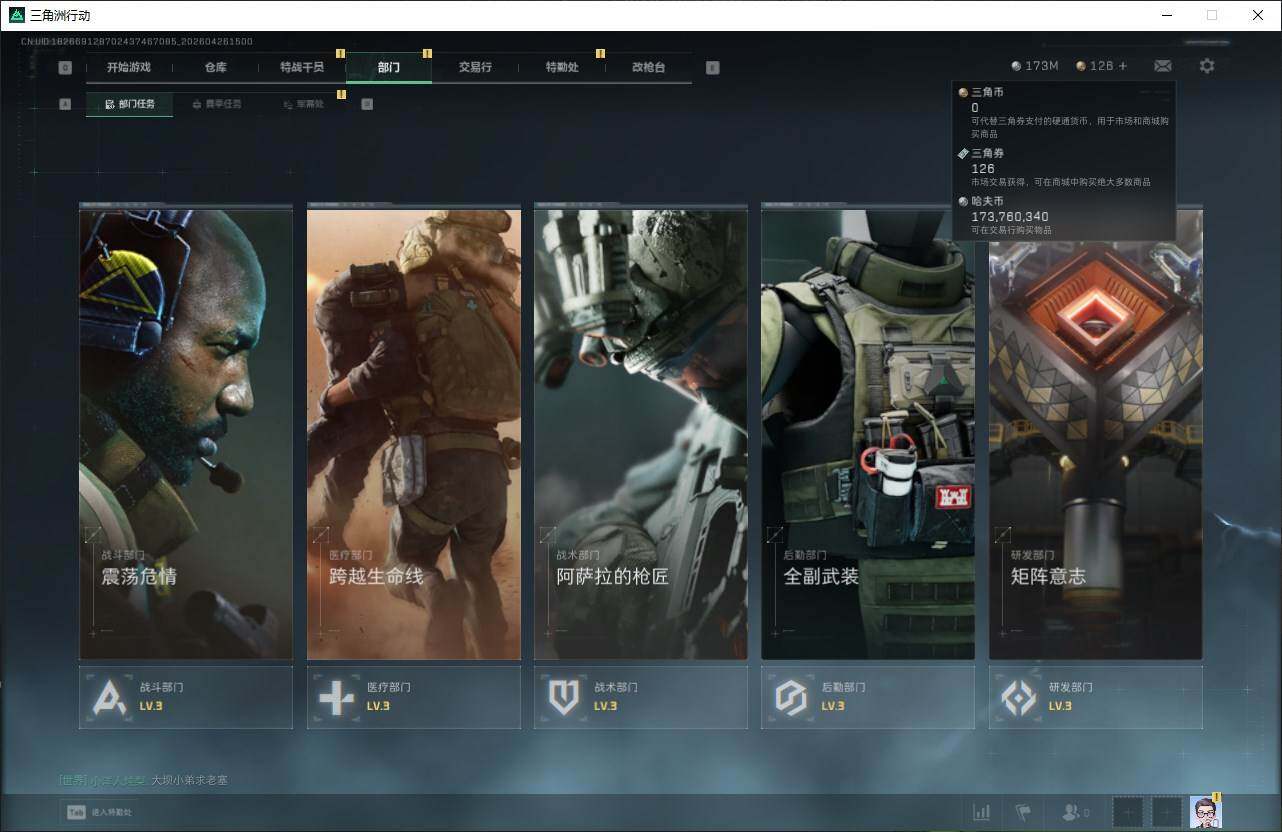The height and width of the screenshot is (832, 1282).
Task: Select the 部门任务 sub-tab
Action: 129,104
